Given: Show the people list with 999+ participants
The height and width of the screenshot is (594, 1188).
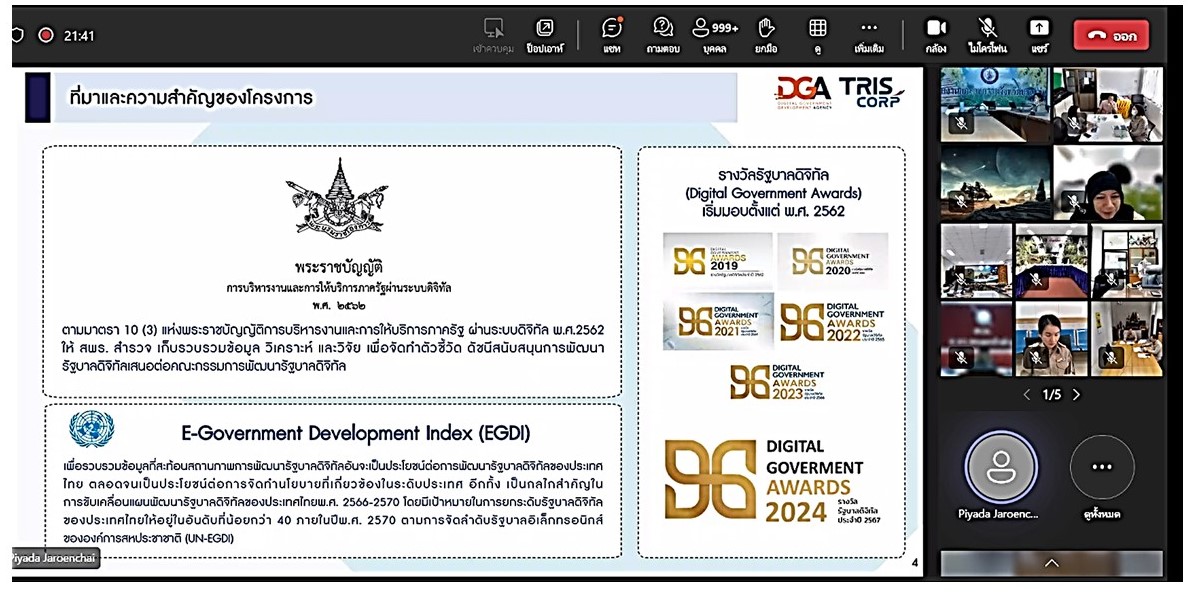Looking at the screenshot, I should (714, 35).
